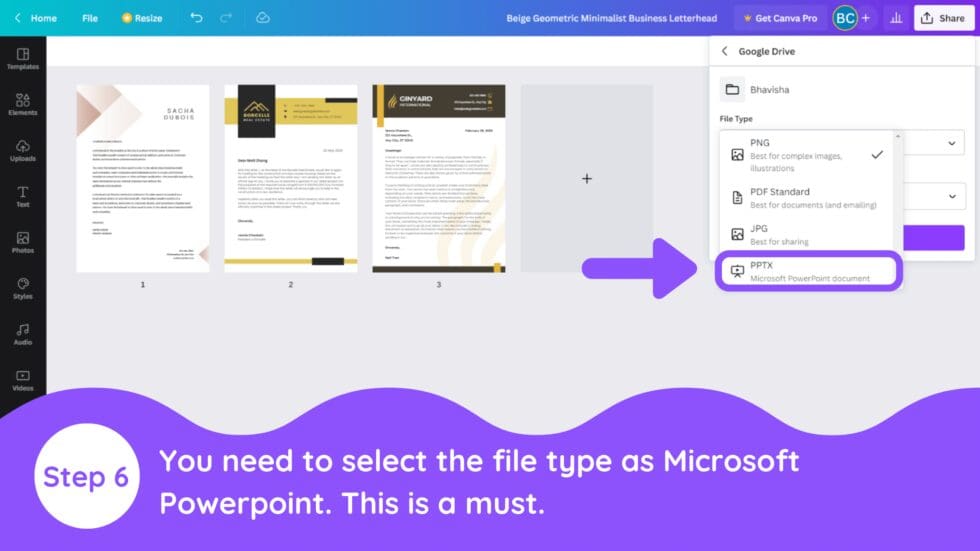Click Get Canva Pro button
Viewport: 980px width, 551px height.
click(x=780, y=18)
